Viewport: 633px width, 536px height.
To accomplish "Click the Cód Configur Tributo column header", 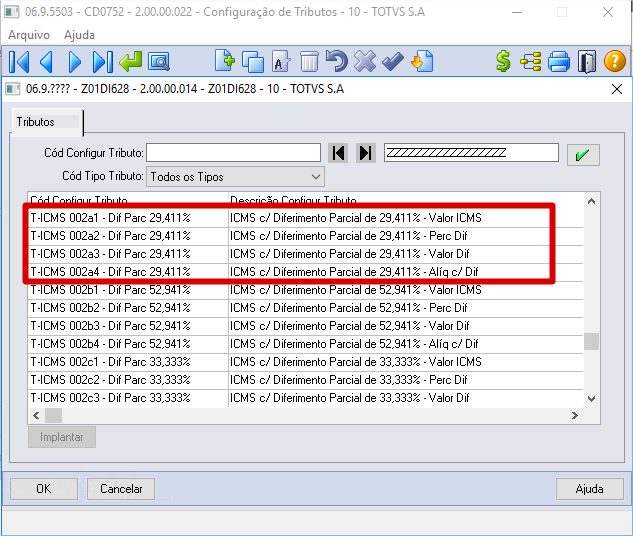I will [x=128, y=200].
